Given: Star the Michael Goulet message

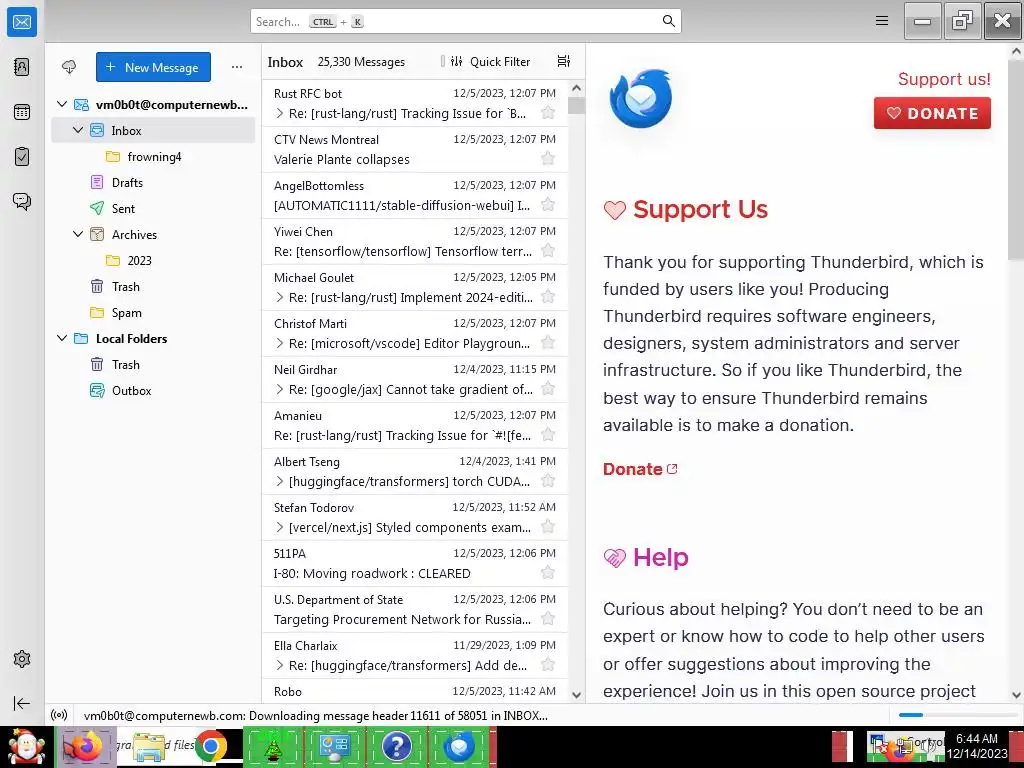Looking at the screenshot, I should click(x=548, y=297).
